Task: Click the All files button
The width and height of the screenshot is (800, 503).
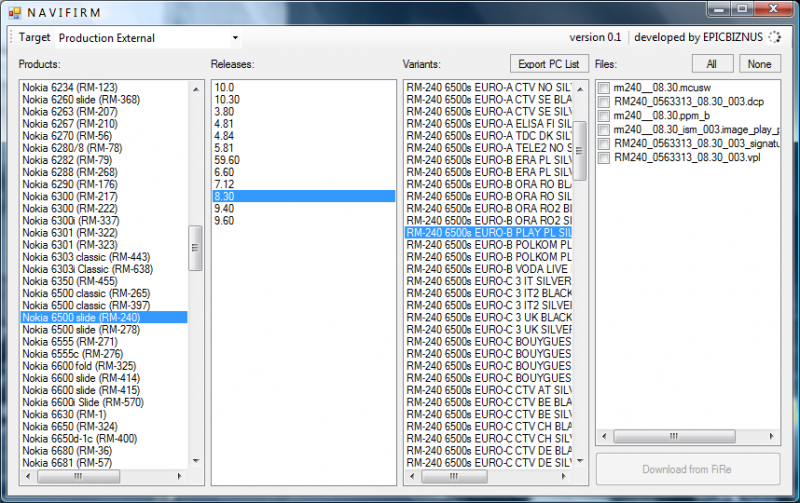Action: coord(712,64)
